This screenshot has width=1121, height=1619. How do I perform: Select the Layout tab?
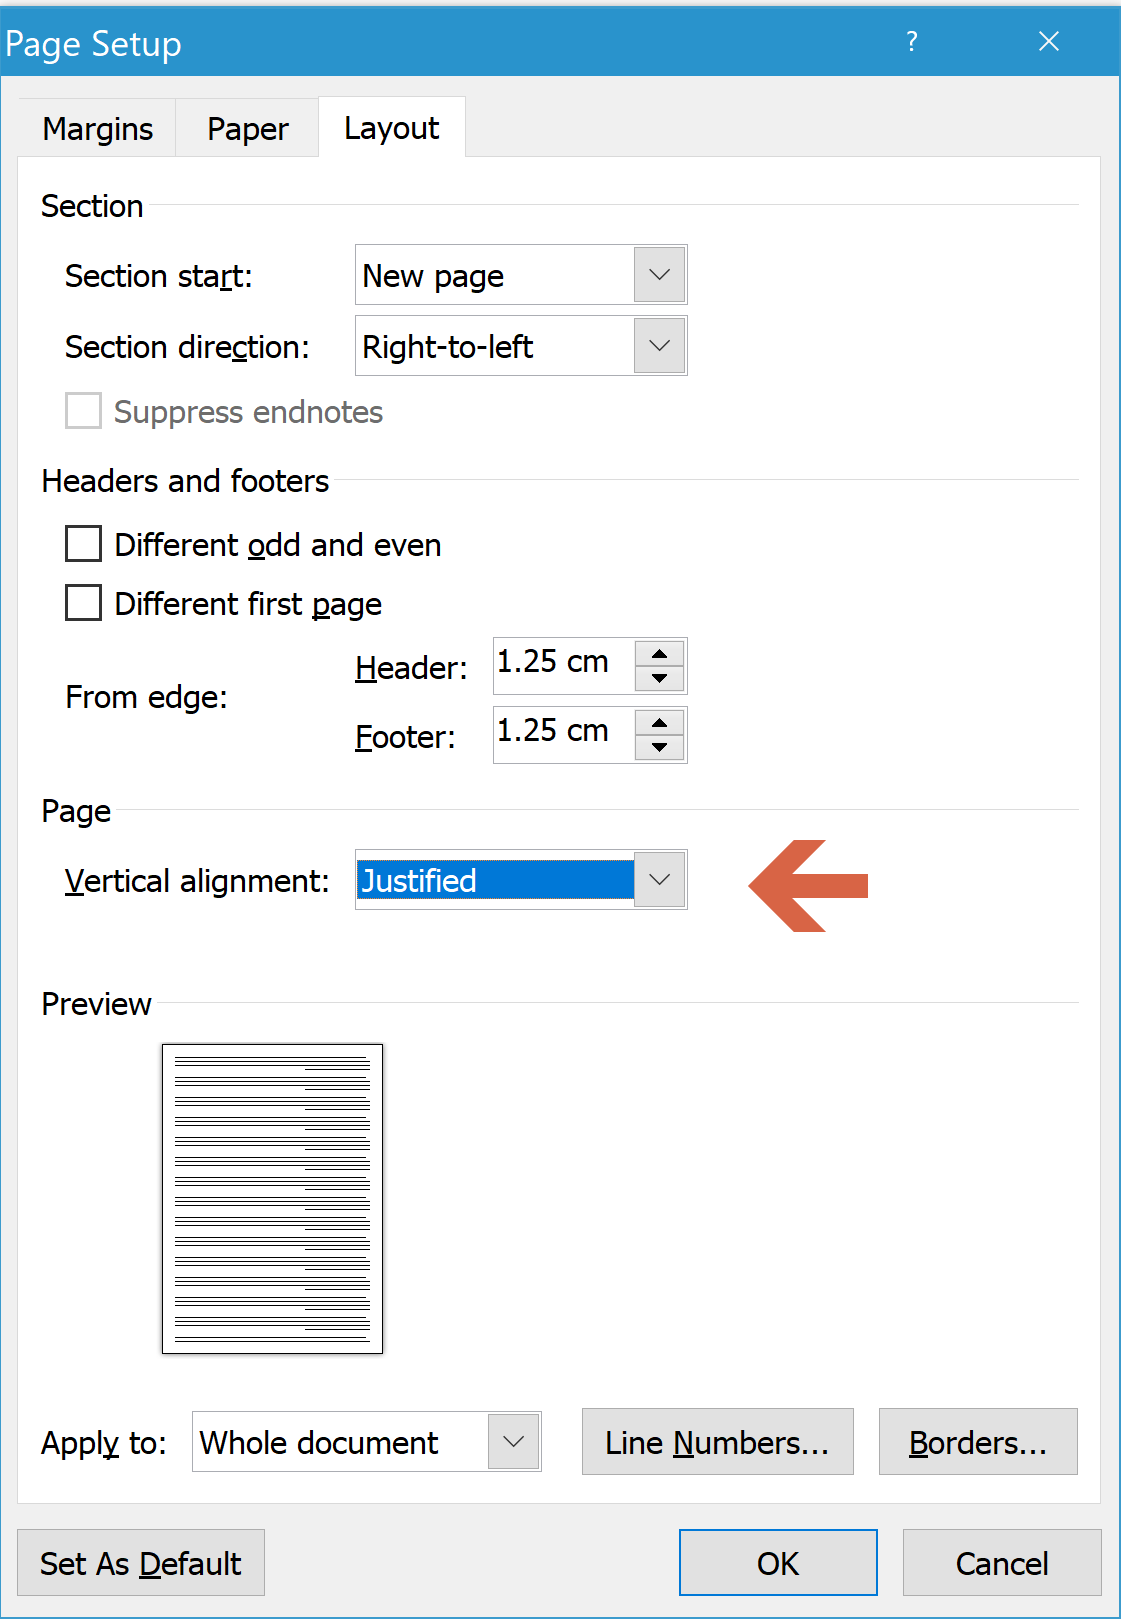391,127
